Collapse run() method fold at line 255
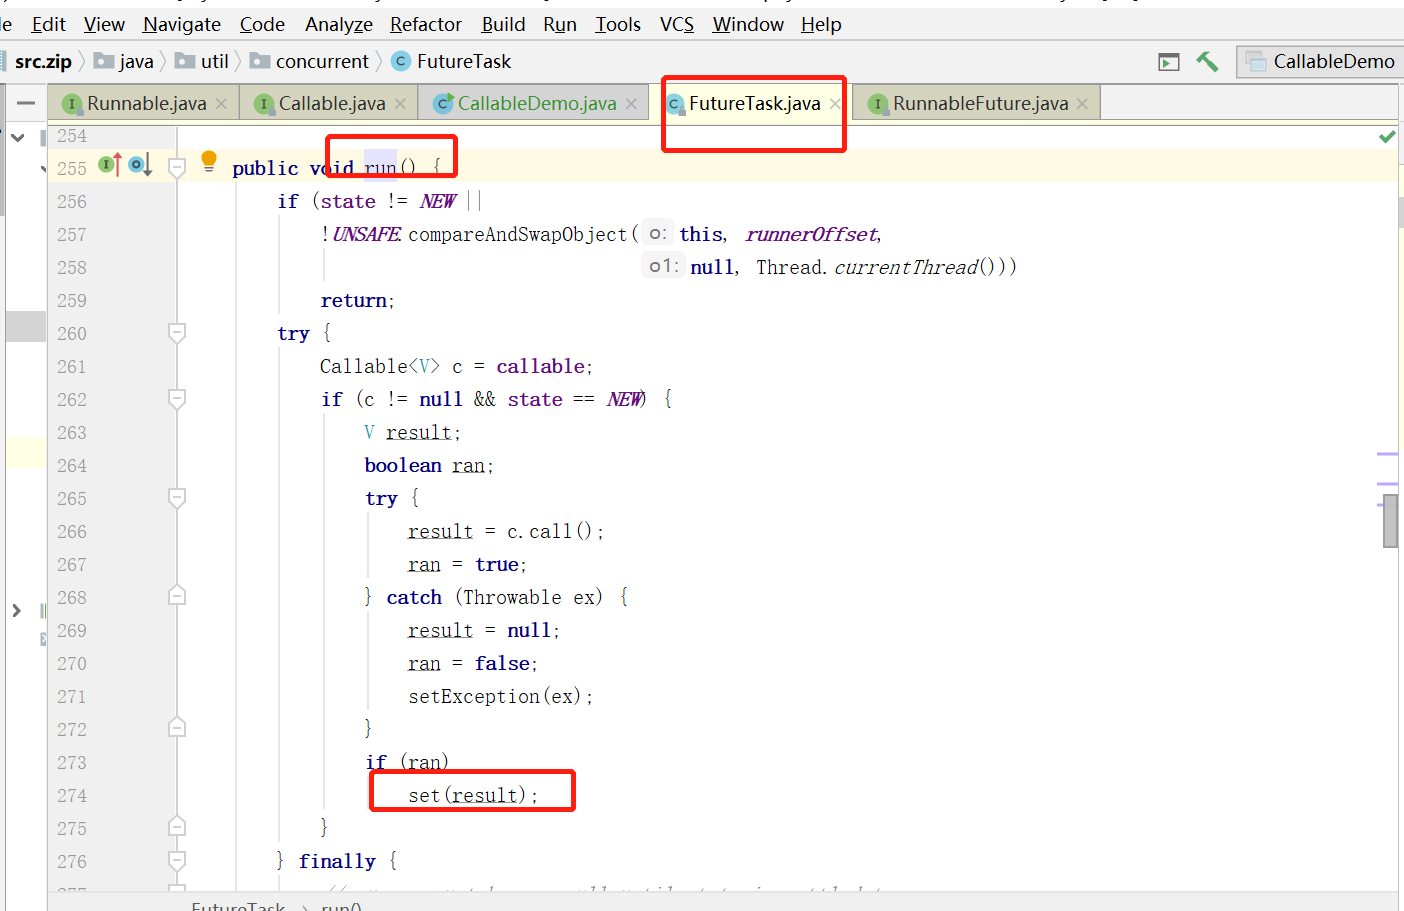1404x911 pixels. [x=177, y=167]
